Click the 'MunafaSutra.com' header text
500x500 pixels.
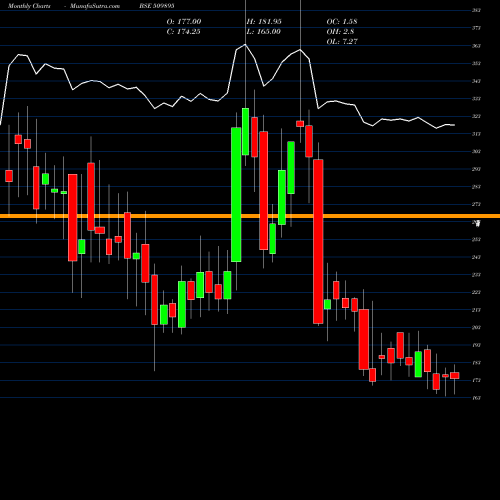point(95,6)
